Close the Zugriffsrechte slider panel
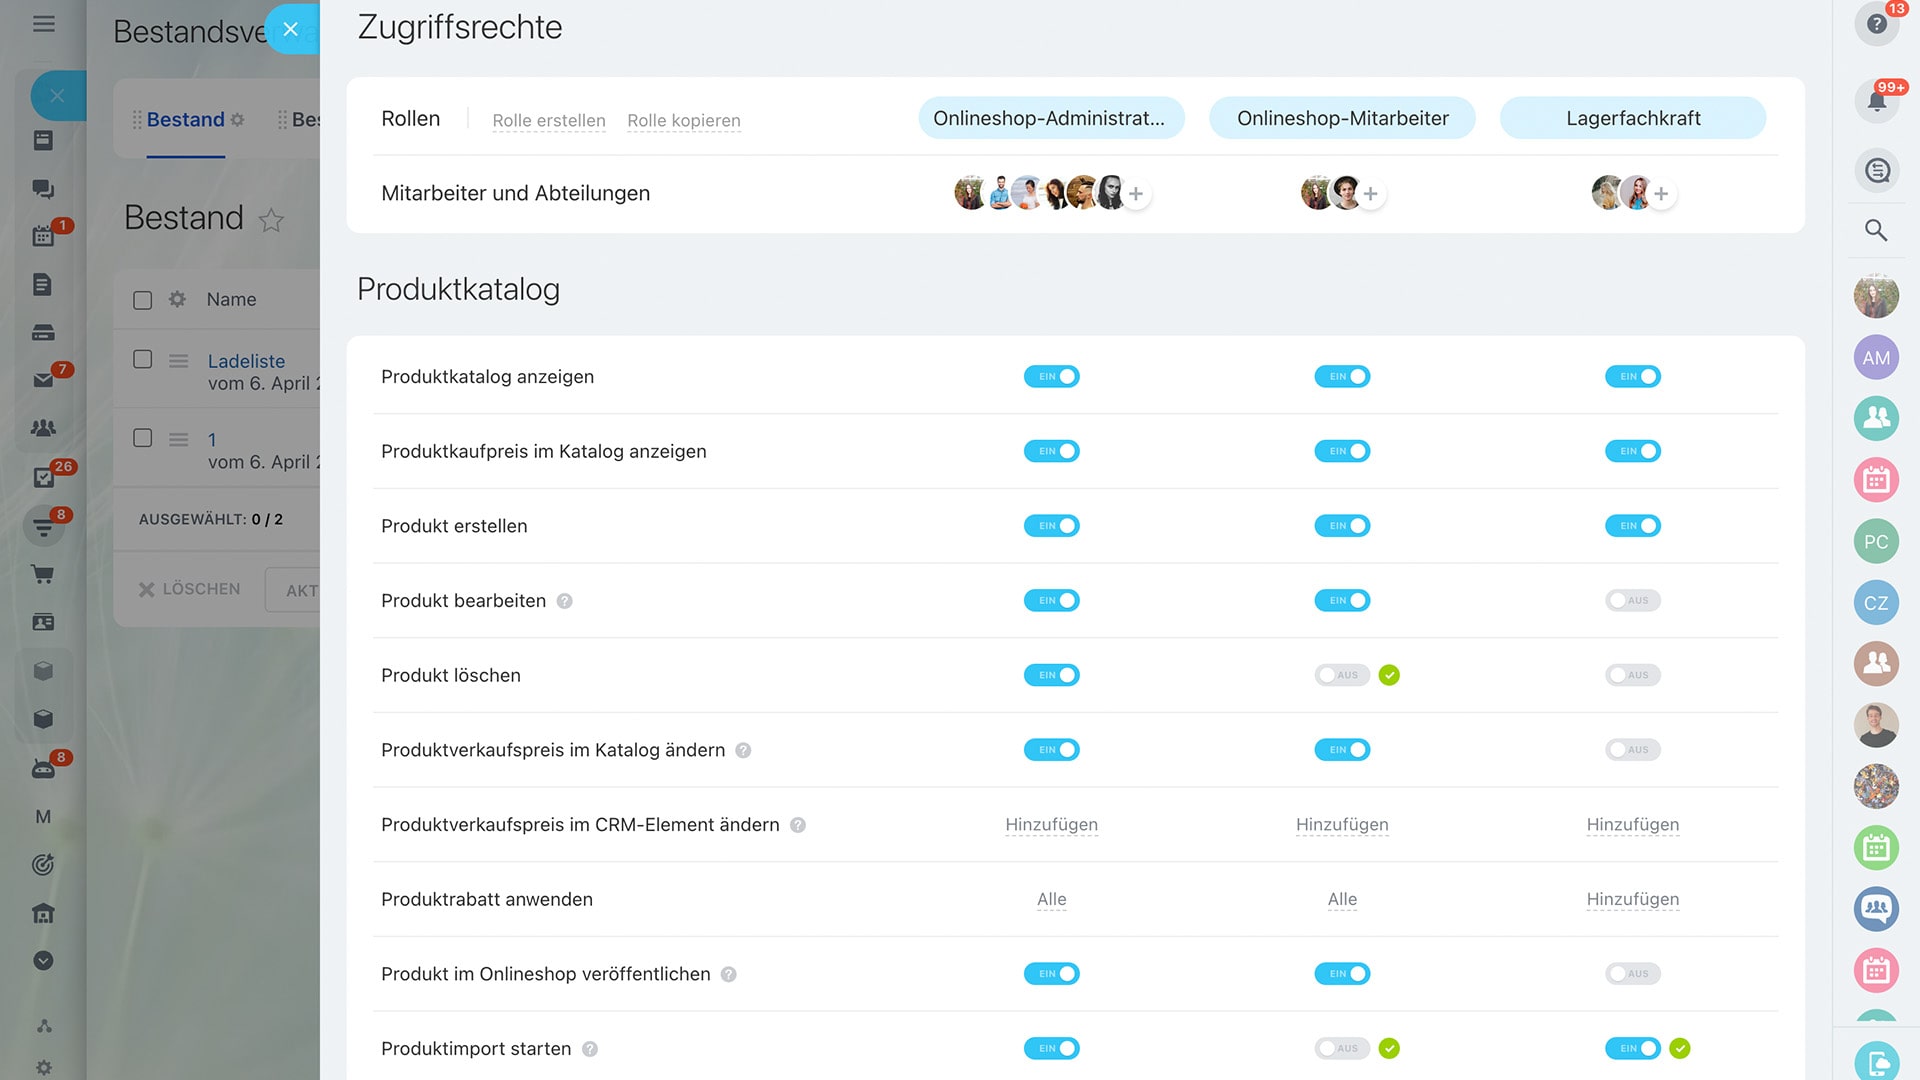Image resolution: width=1920 pixels, height=1080 pixels. click(291, 29)
